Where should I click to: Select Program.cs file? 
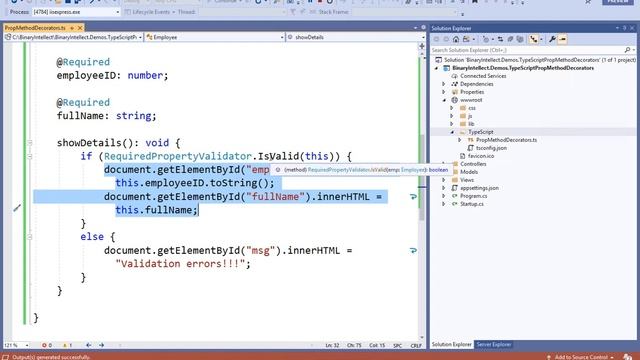pyautogui.click(x=473, y=196)
